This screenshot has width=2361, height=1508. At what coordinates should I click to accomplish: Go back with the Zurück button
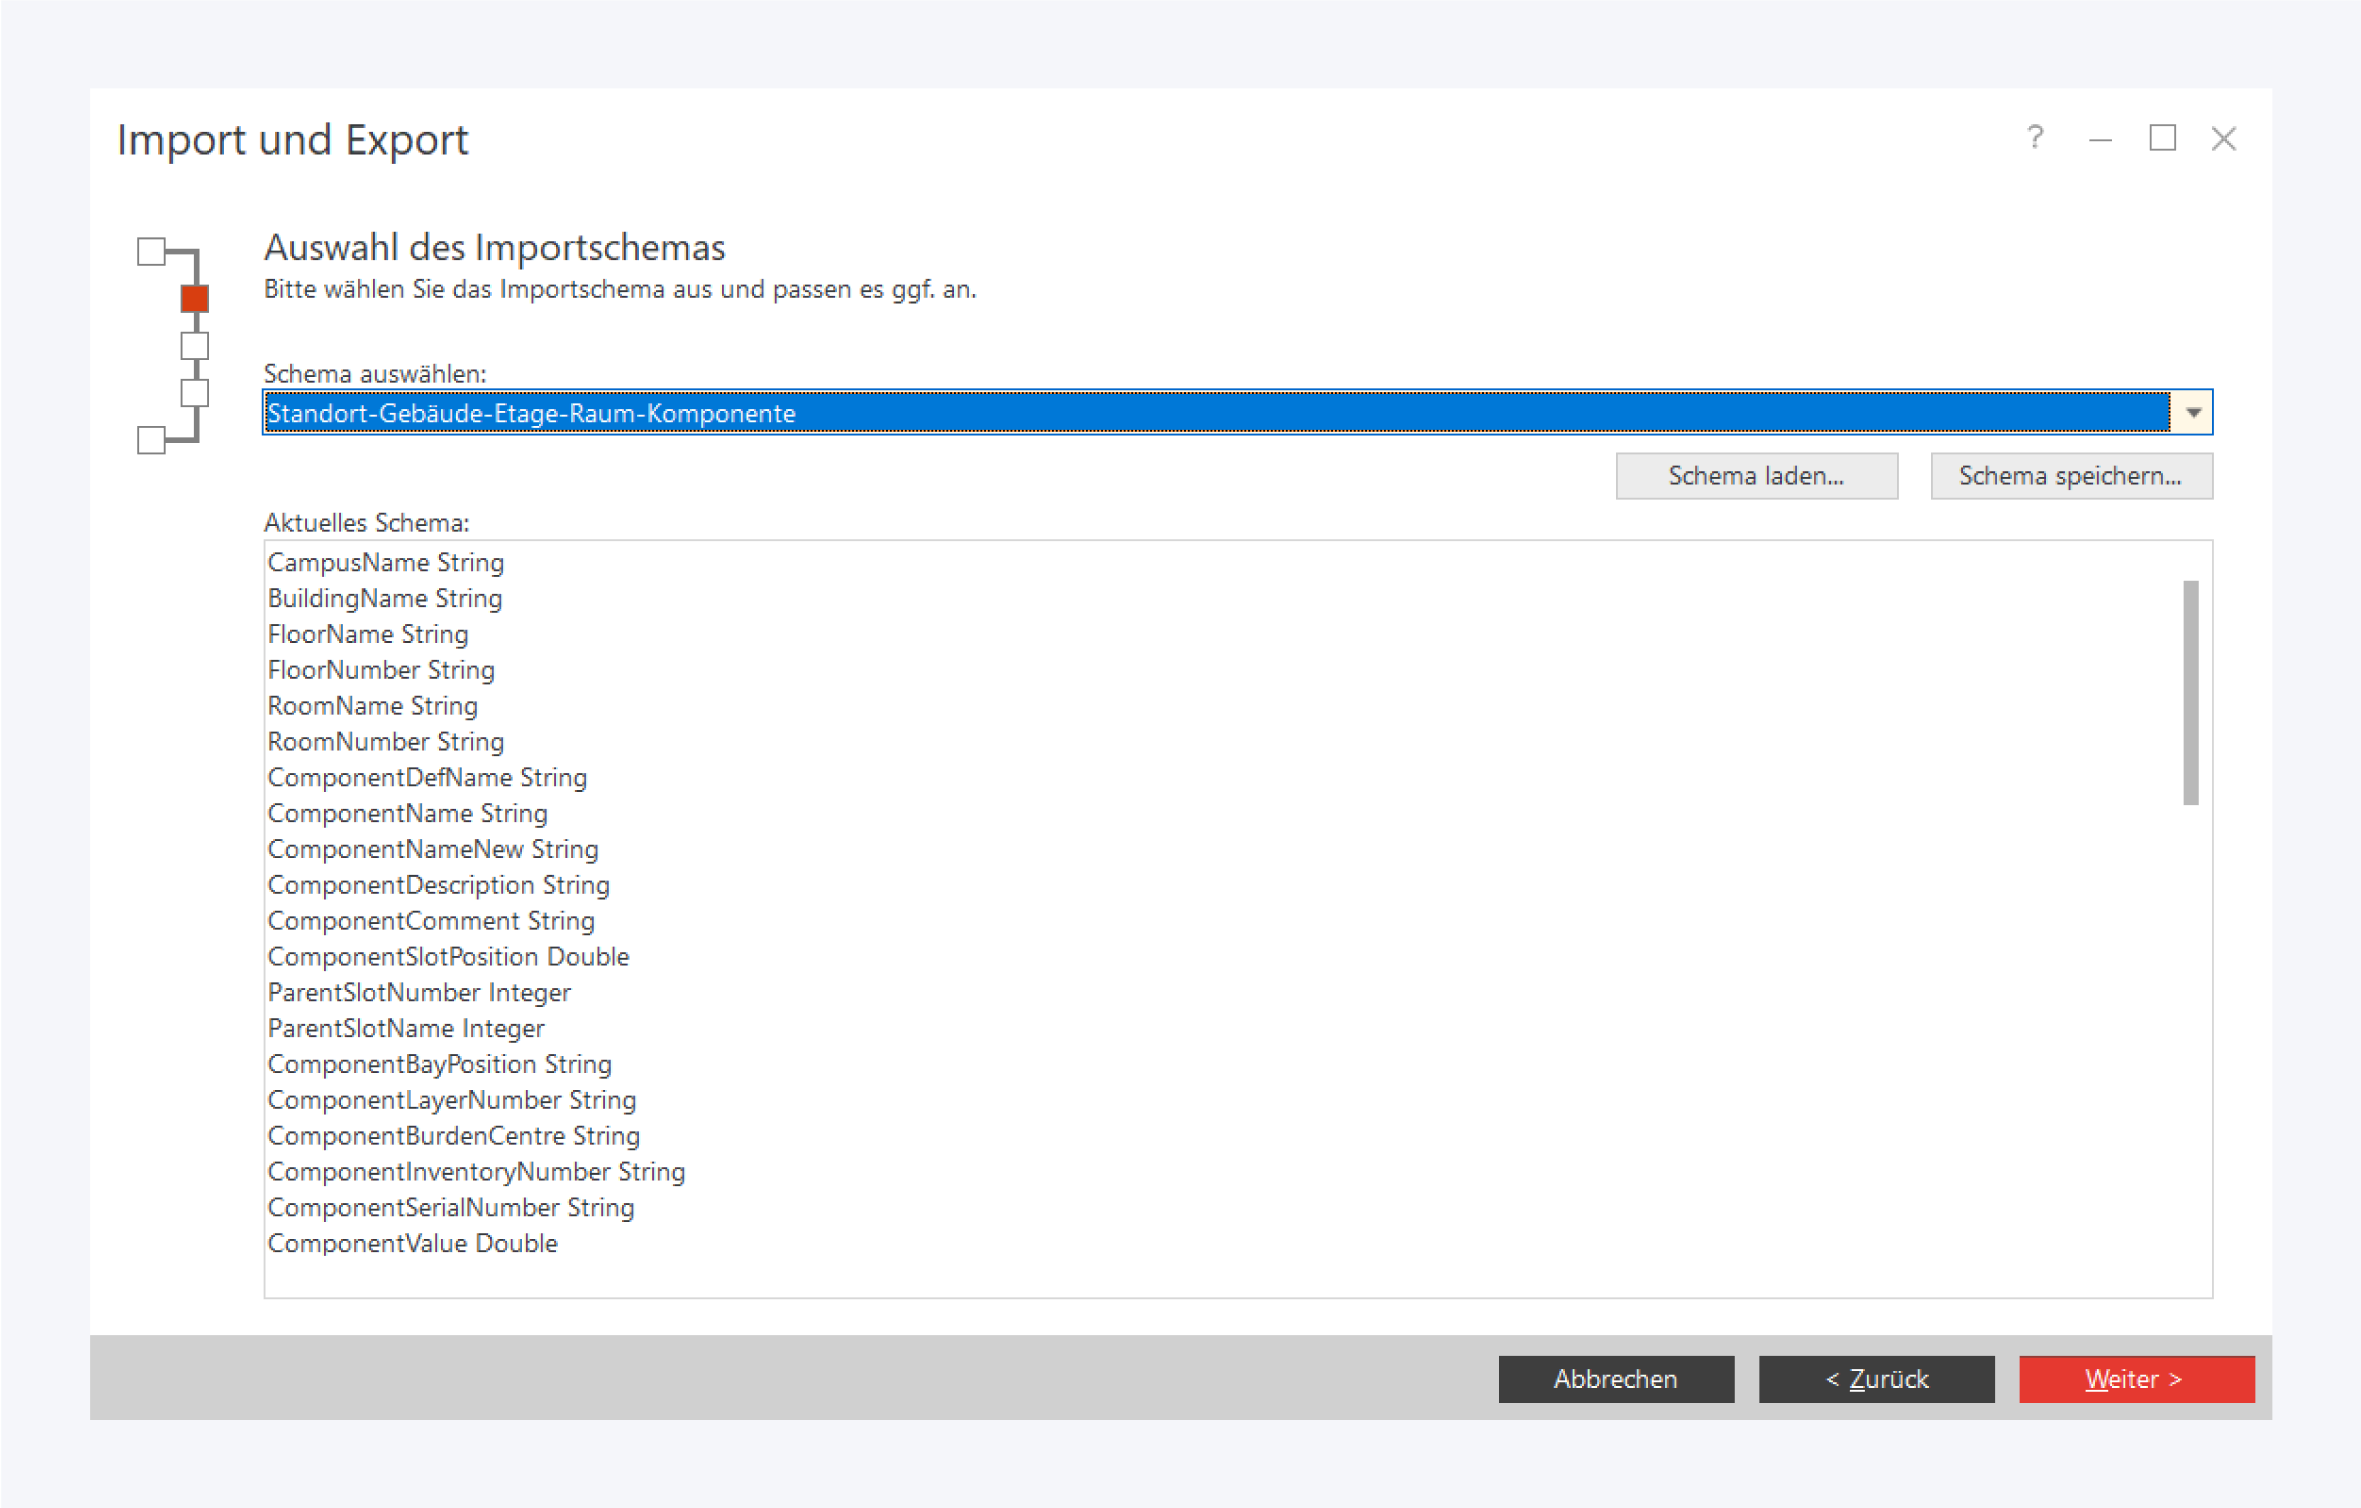tap(1876, 1379)
